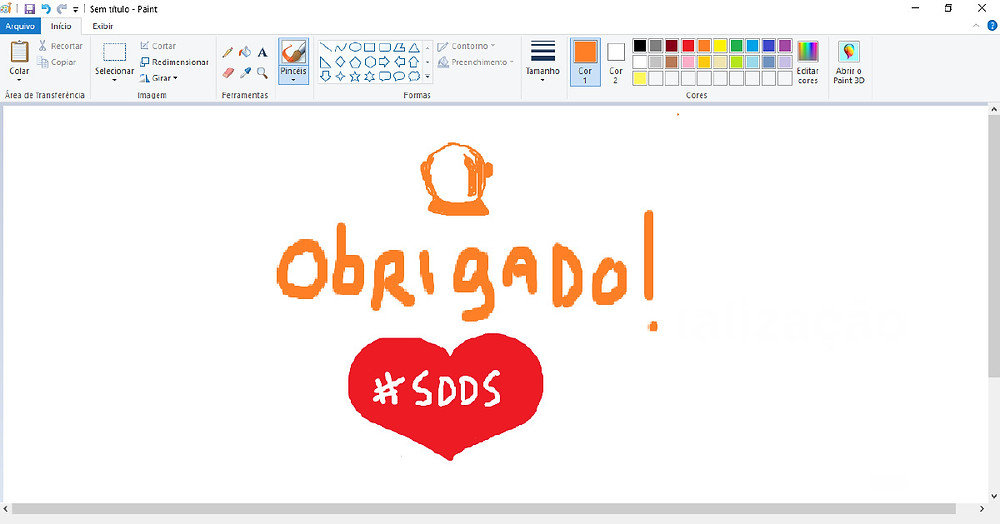The height and width of the screenshot is (524, 1000).
Task: Click the Colar clipboard icon
Action: [19, 52]
